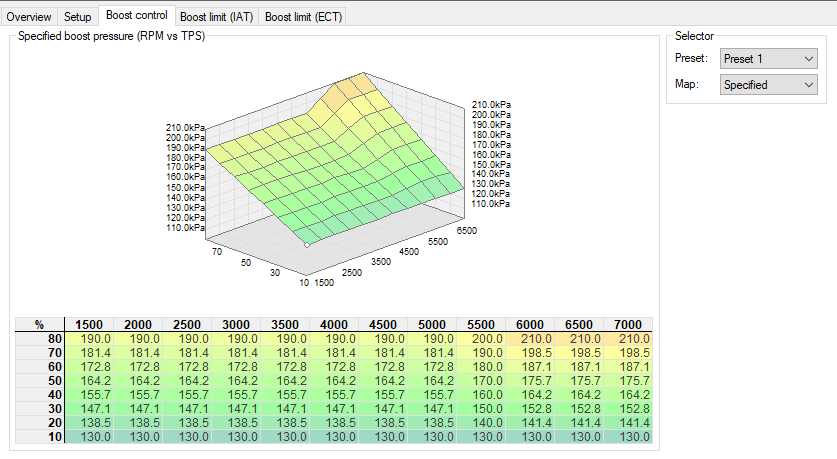Click the 198.5 cell at 70% and 6500
The height and width of the screenshot is (459, 837).
[x=579, y=353]
